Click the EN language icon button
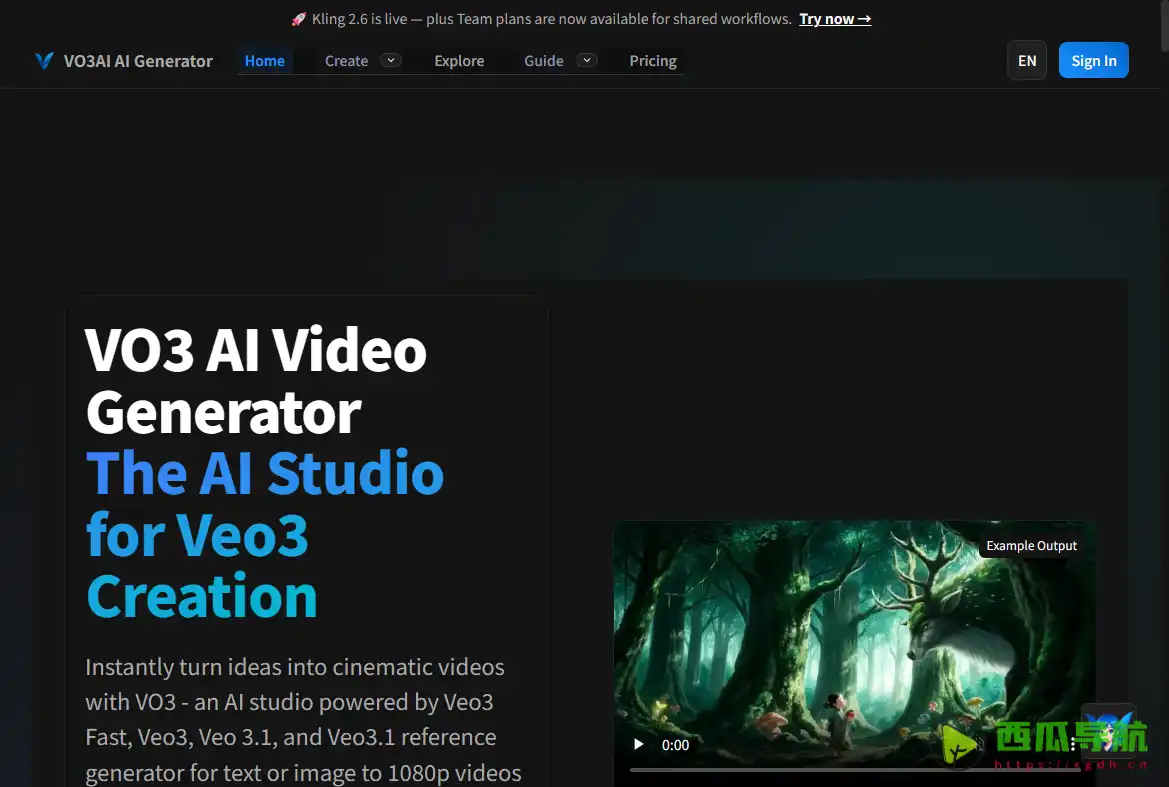 (x=1027, y=60)
